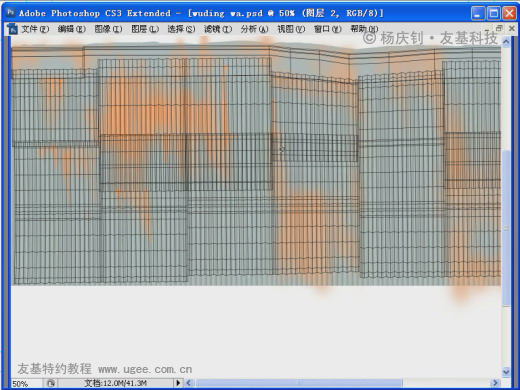This screenshot has height=390, width=520.
Task: Click the Photoshop icon in the title bar
Action: [x=10, y=13]
